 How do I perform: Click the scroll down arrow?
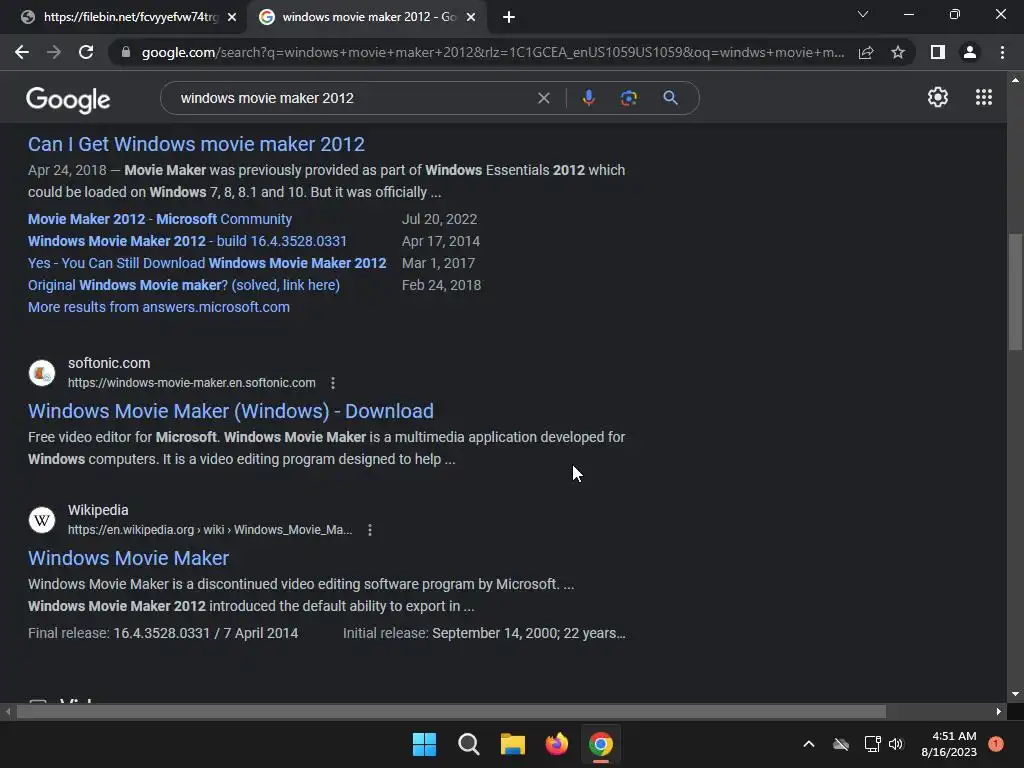pos(1015,694)
